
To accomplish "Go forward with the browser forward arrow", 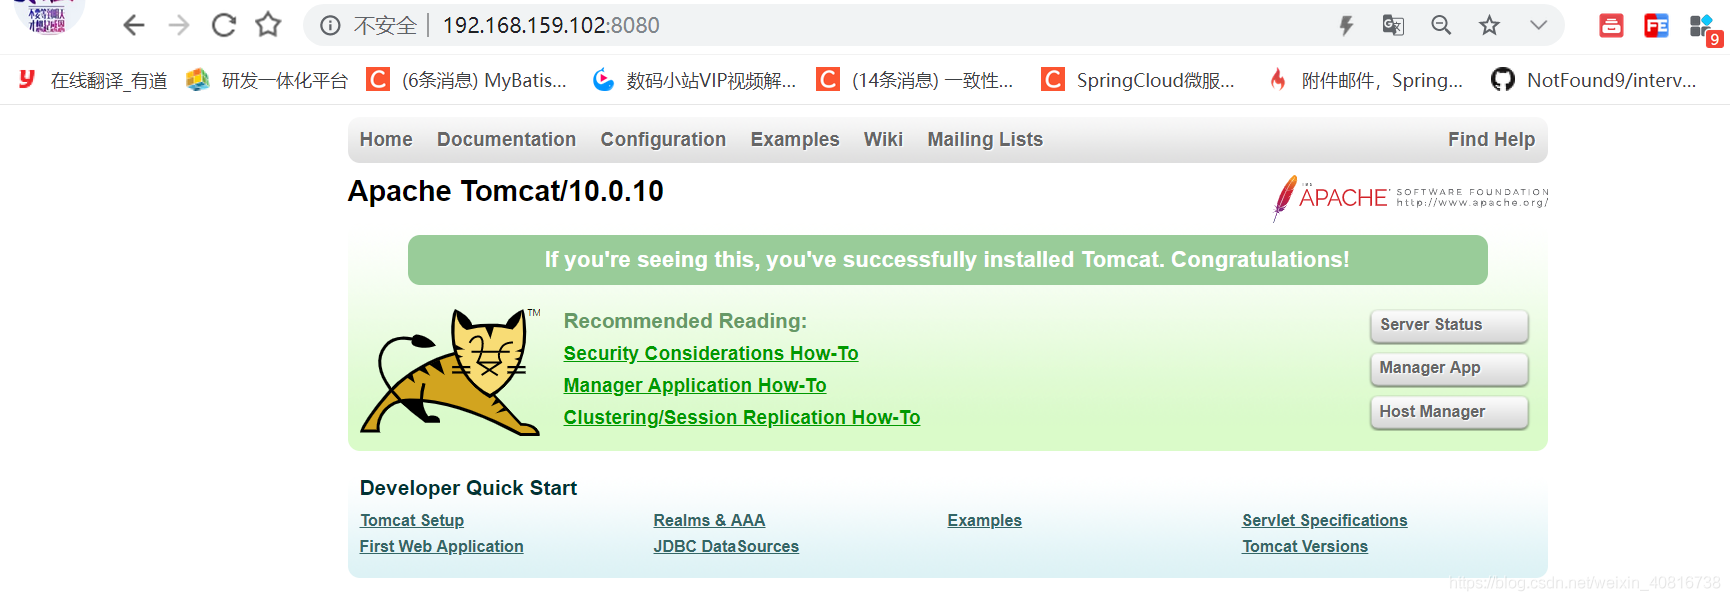I will [x=179, y=25].
